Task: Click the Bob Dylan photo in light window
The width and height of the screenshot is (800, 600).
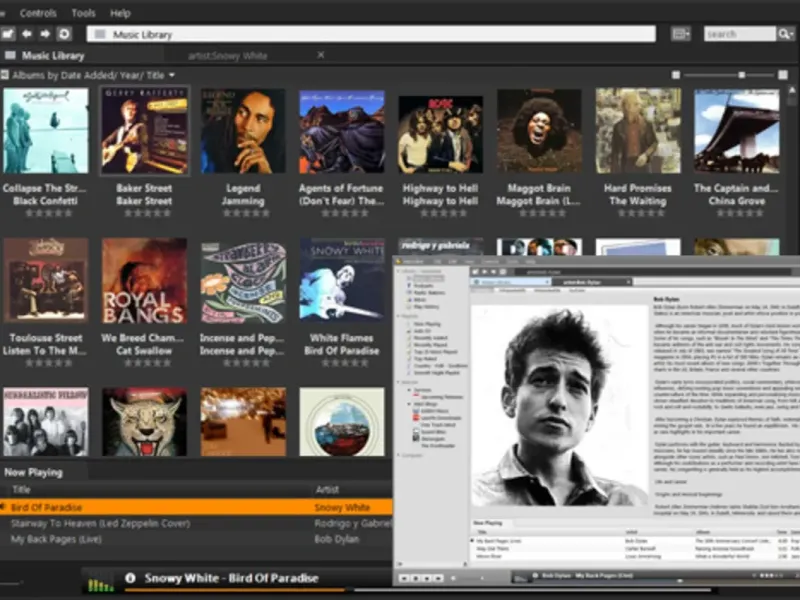Action: [x=559, y=407]
